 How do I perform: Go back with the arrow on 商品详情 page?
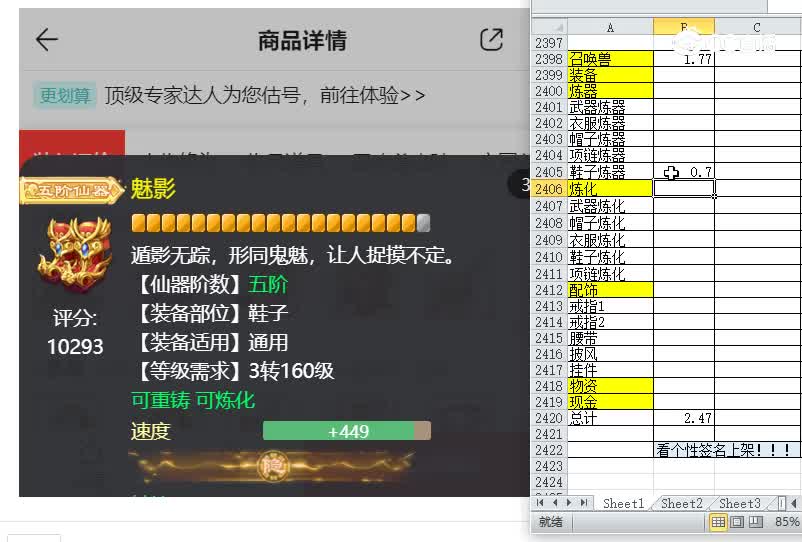[47, 39]
